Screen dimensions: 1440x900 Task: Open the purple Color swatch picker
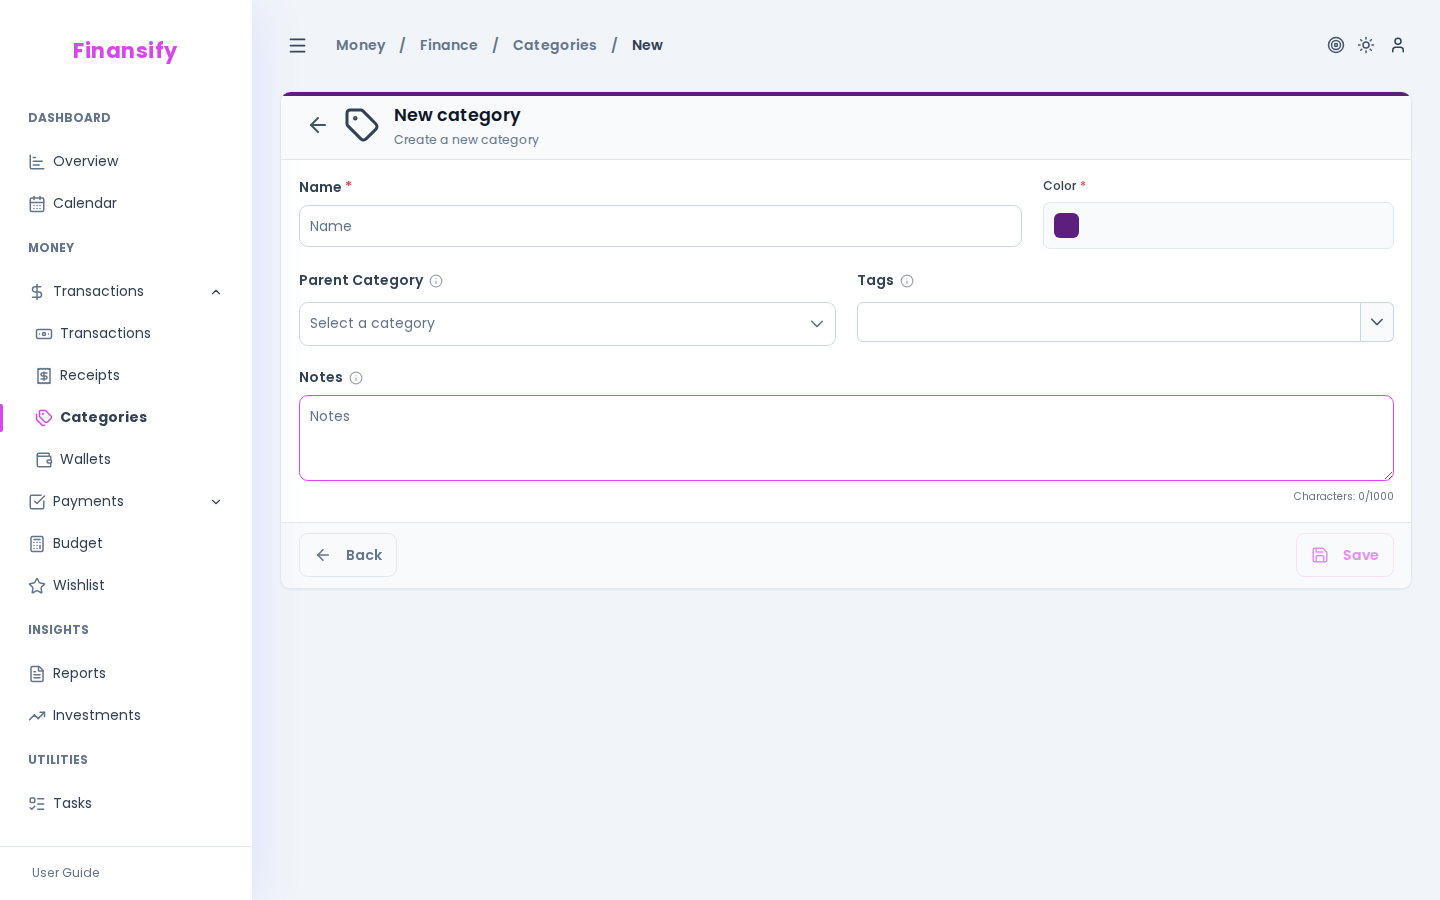pos(1066,225)
